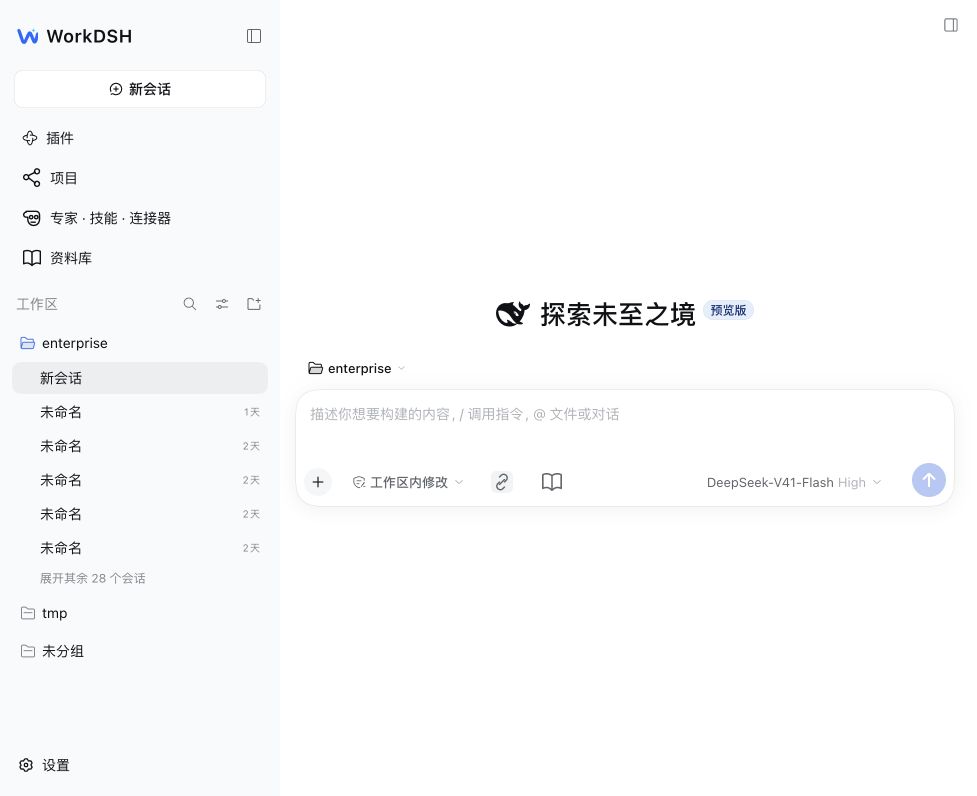Open the DeepSeek-V41-Flash model dropdown

click(794, 483)
